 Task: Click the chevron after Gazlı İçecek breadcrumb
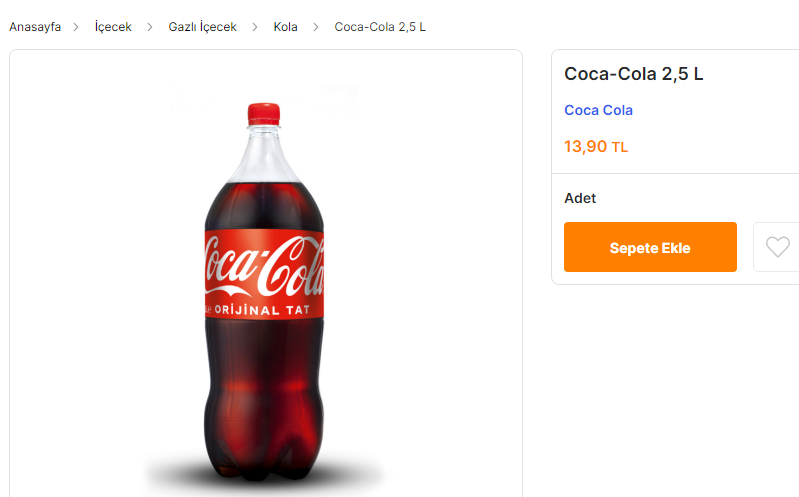[x=255, y=27]
